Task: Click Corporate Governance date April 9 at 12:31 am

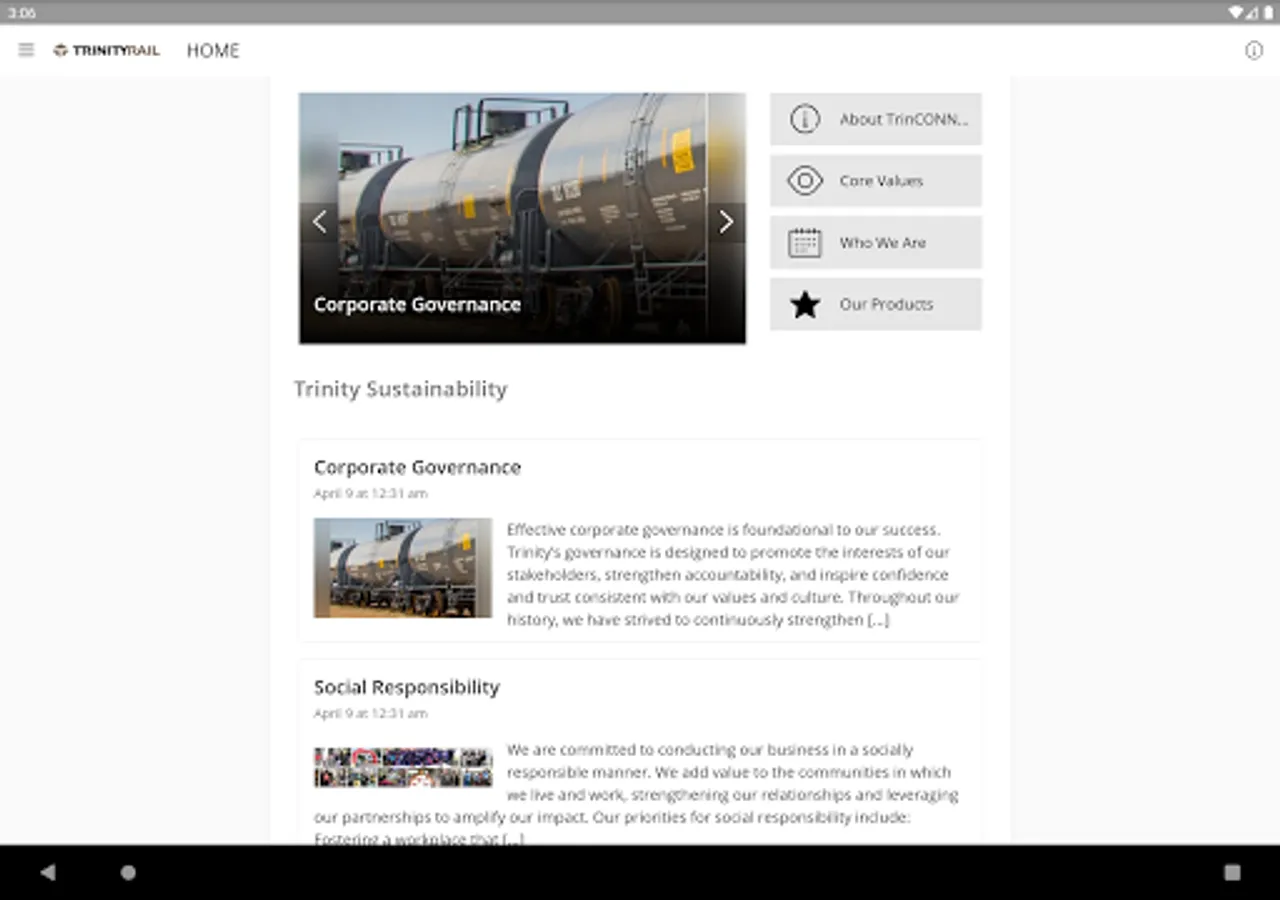Action: point(370,493)
